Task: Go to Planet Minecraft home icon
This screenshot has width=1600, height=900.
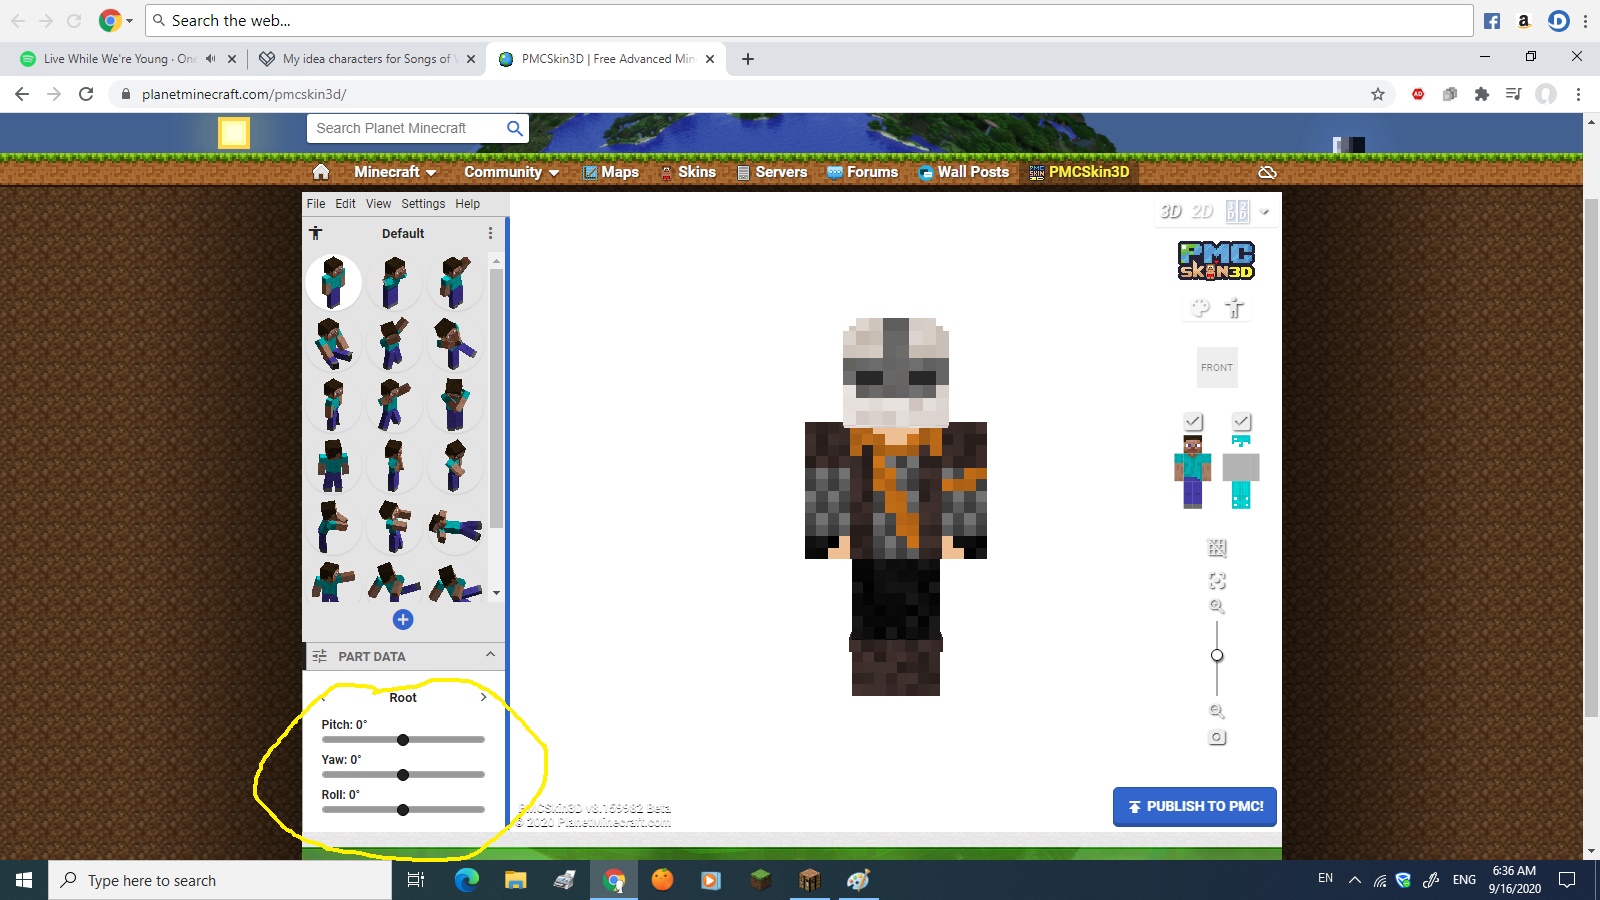Action: point(321,172)
